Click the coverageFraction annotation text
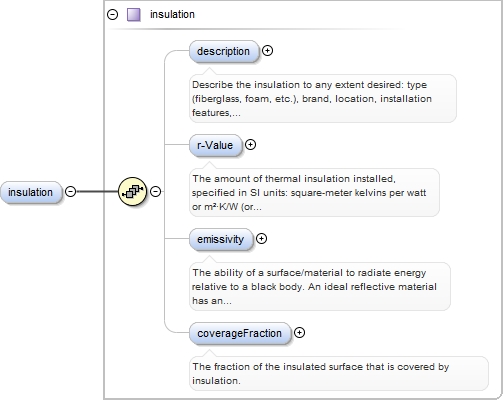This screenshot has height=401, width=504. pyautogui.click(x=339, y=374)
